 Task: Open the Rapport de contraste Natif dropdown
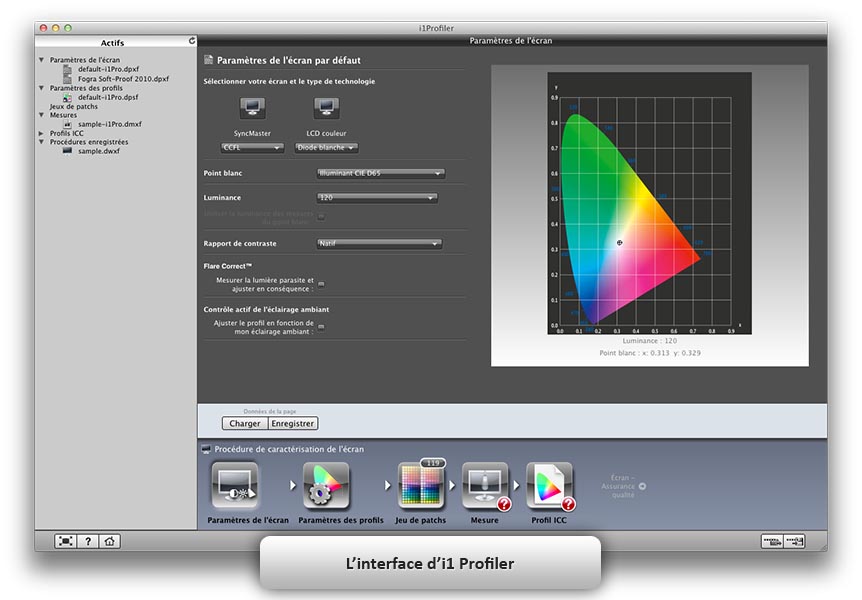(x=379, y=243)
